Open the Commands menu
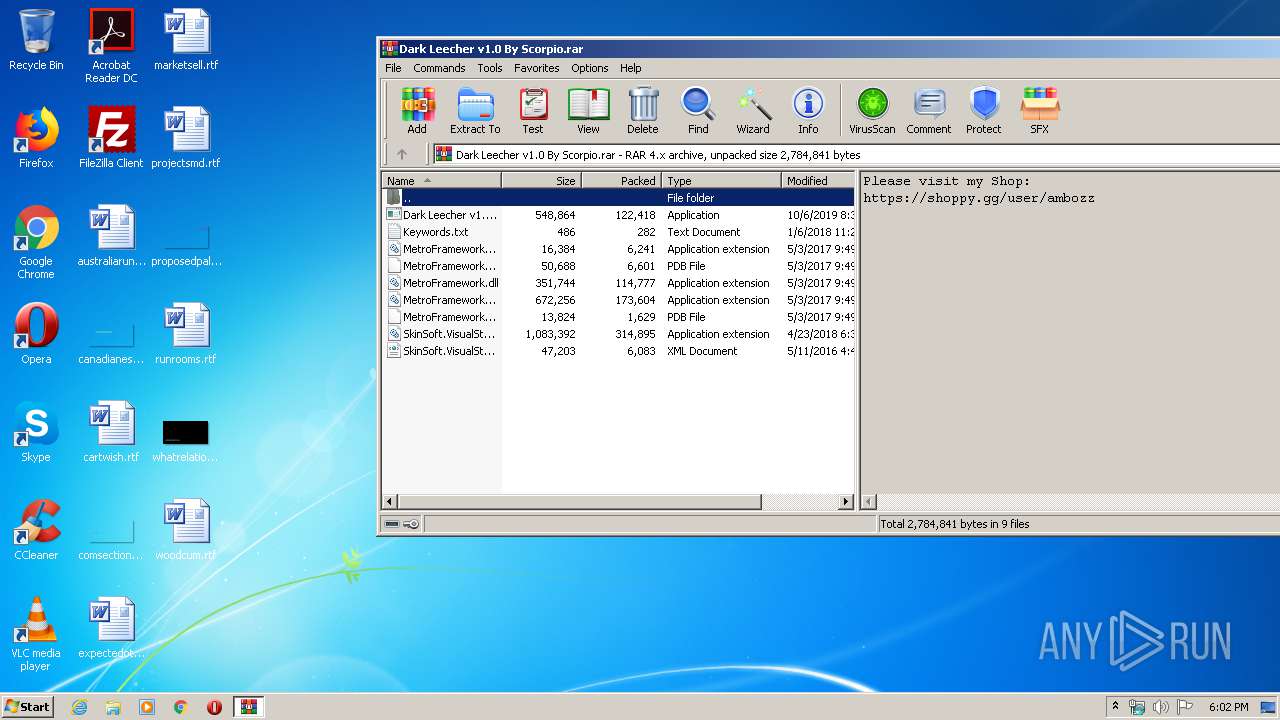Image resolution: width=1280 pixels, height=720 pixels. tap(439, 68)
